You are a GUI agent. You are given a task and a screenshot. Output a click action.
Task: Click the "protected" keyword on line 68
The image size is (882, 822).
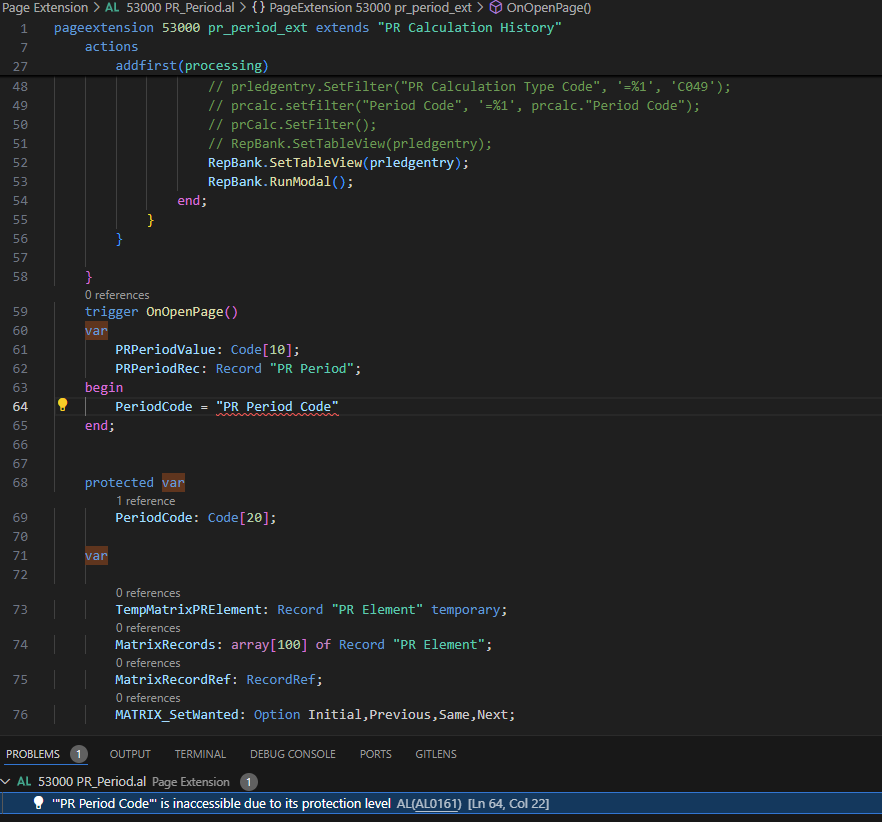tap(119, 482)
